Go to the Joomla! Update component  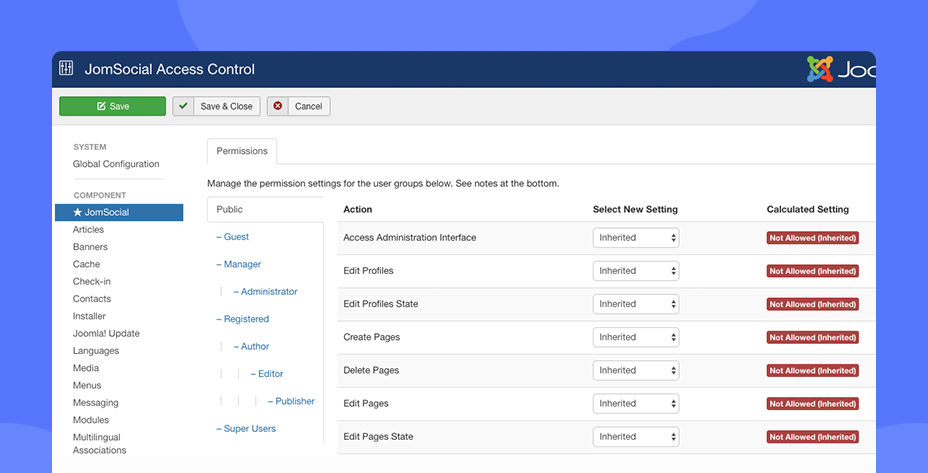[107, 333]
